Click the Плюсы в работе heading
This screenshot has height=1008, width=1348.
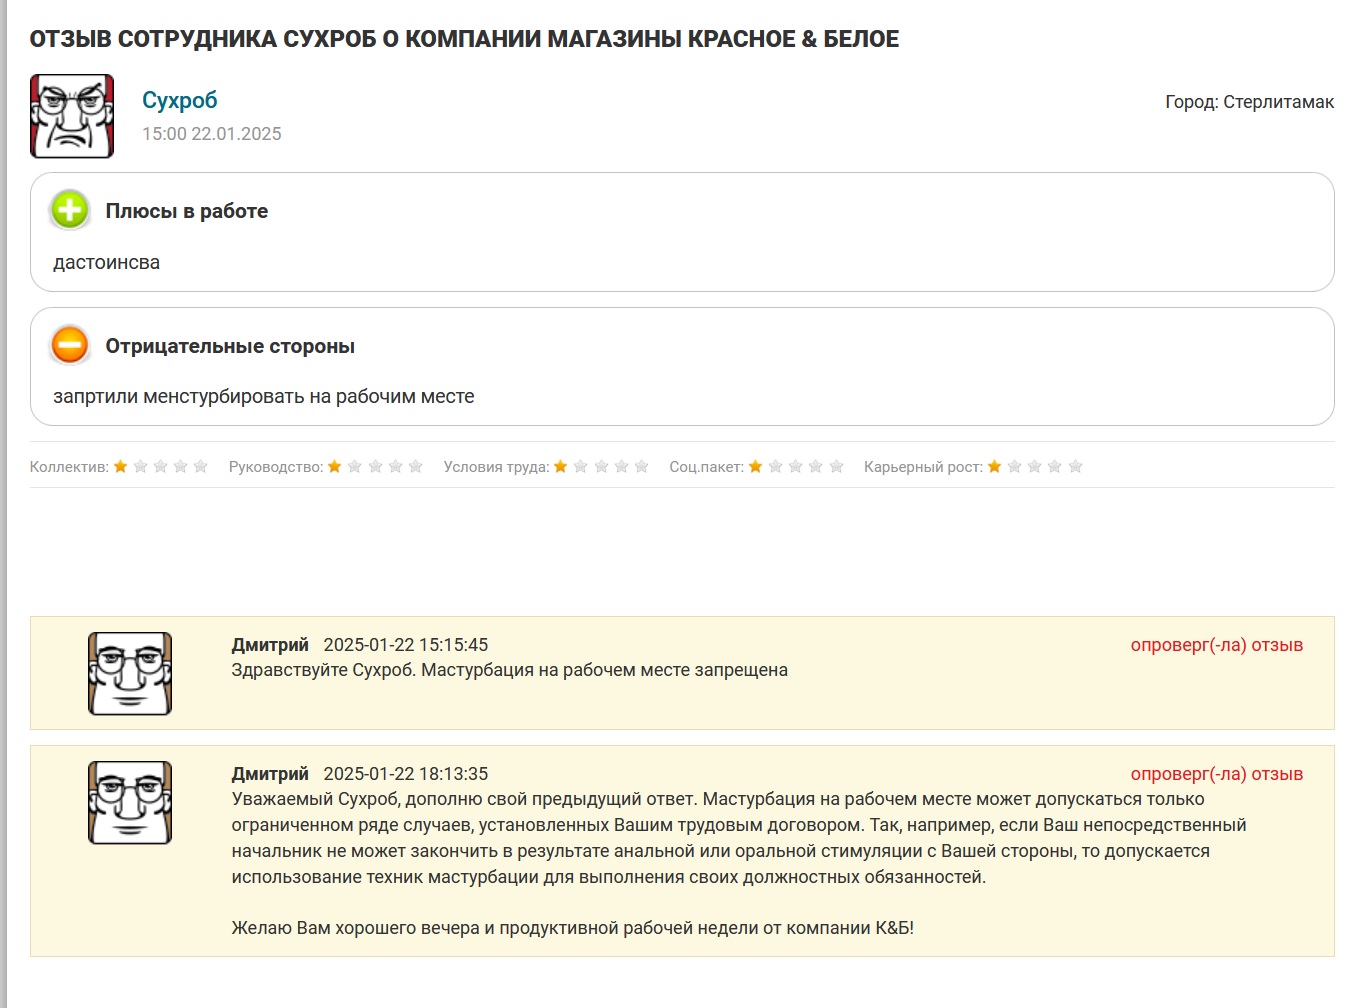pos(187,211)
